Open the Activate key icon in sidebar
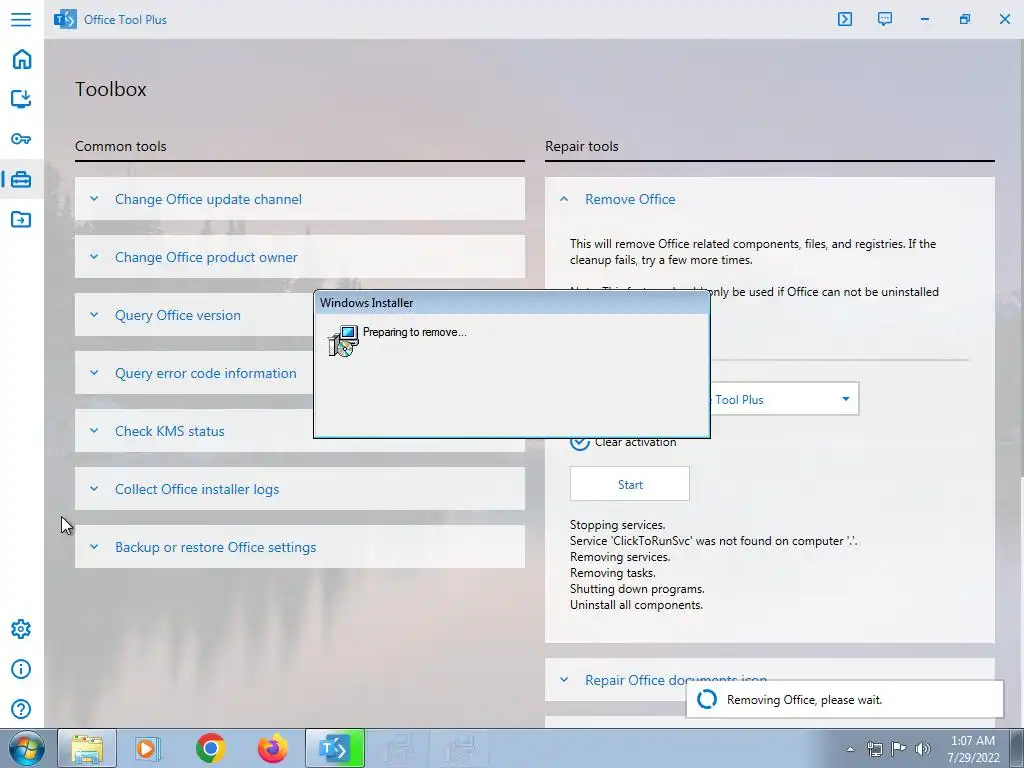Viewport: 1024px width, 768px height. coord(21,138)
